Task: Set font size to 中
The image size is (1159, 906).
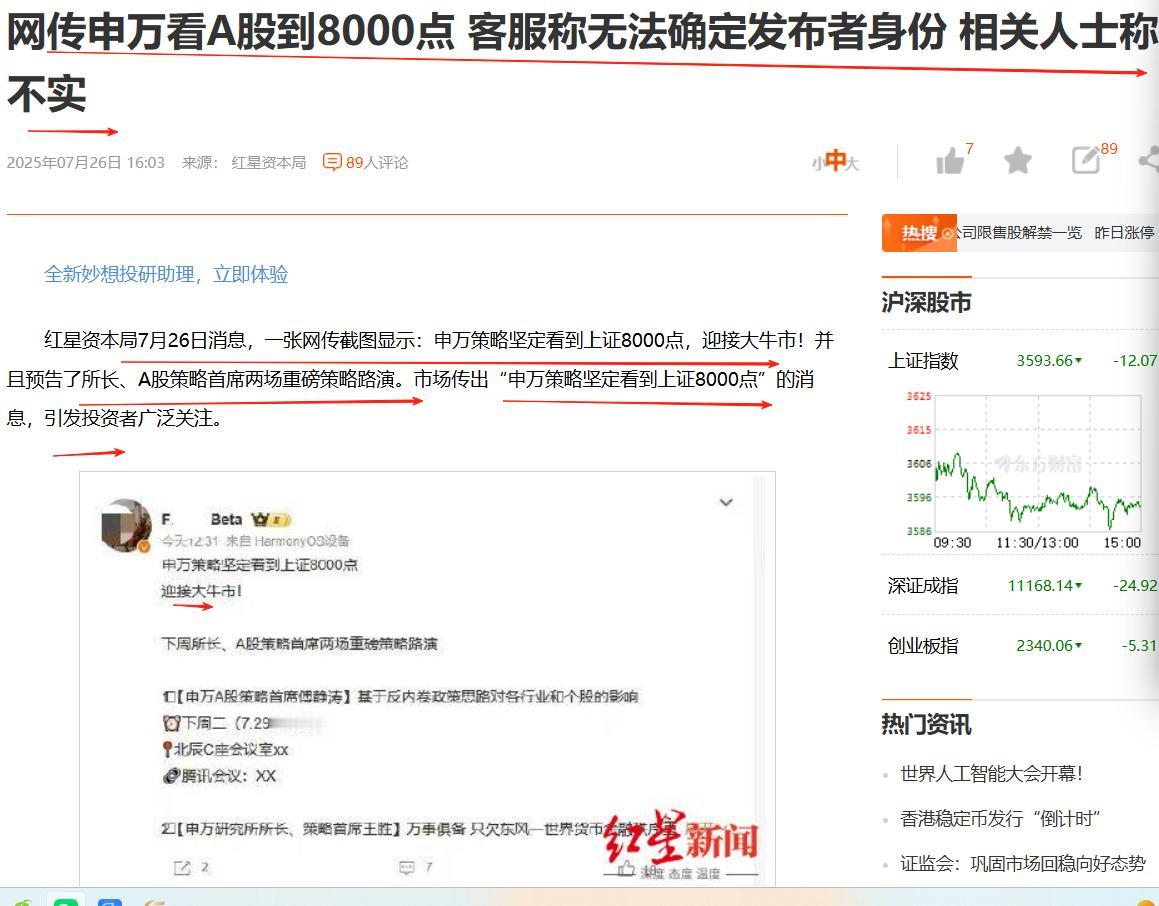Action: (835, 160)
